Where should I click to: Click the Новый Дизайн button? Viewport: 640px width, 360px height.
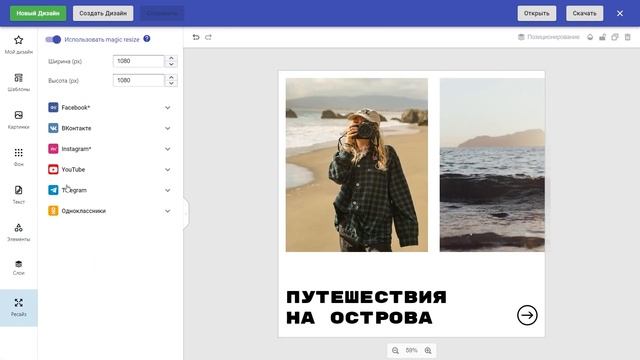click(38, 13)
